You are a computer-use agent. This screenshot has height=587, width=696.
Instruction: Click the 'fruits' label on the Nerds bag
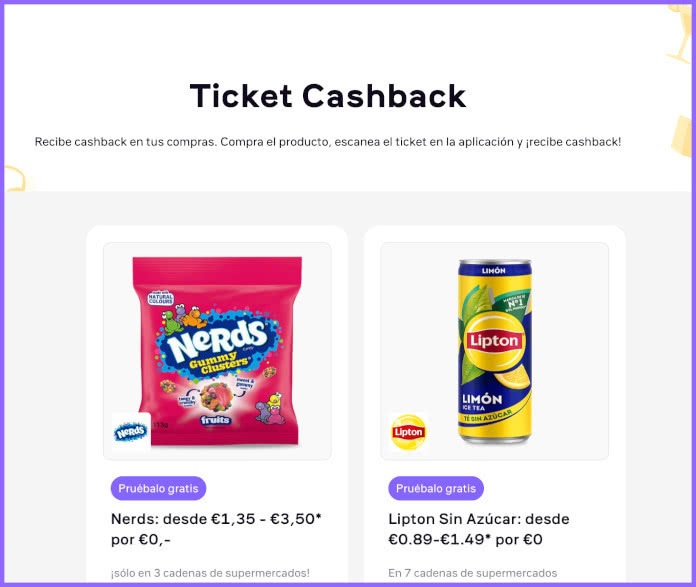(215, 420)
